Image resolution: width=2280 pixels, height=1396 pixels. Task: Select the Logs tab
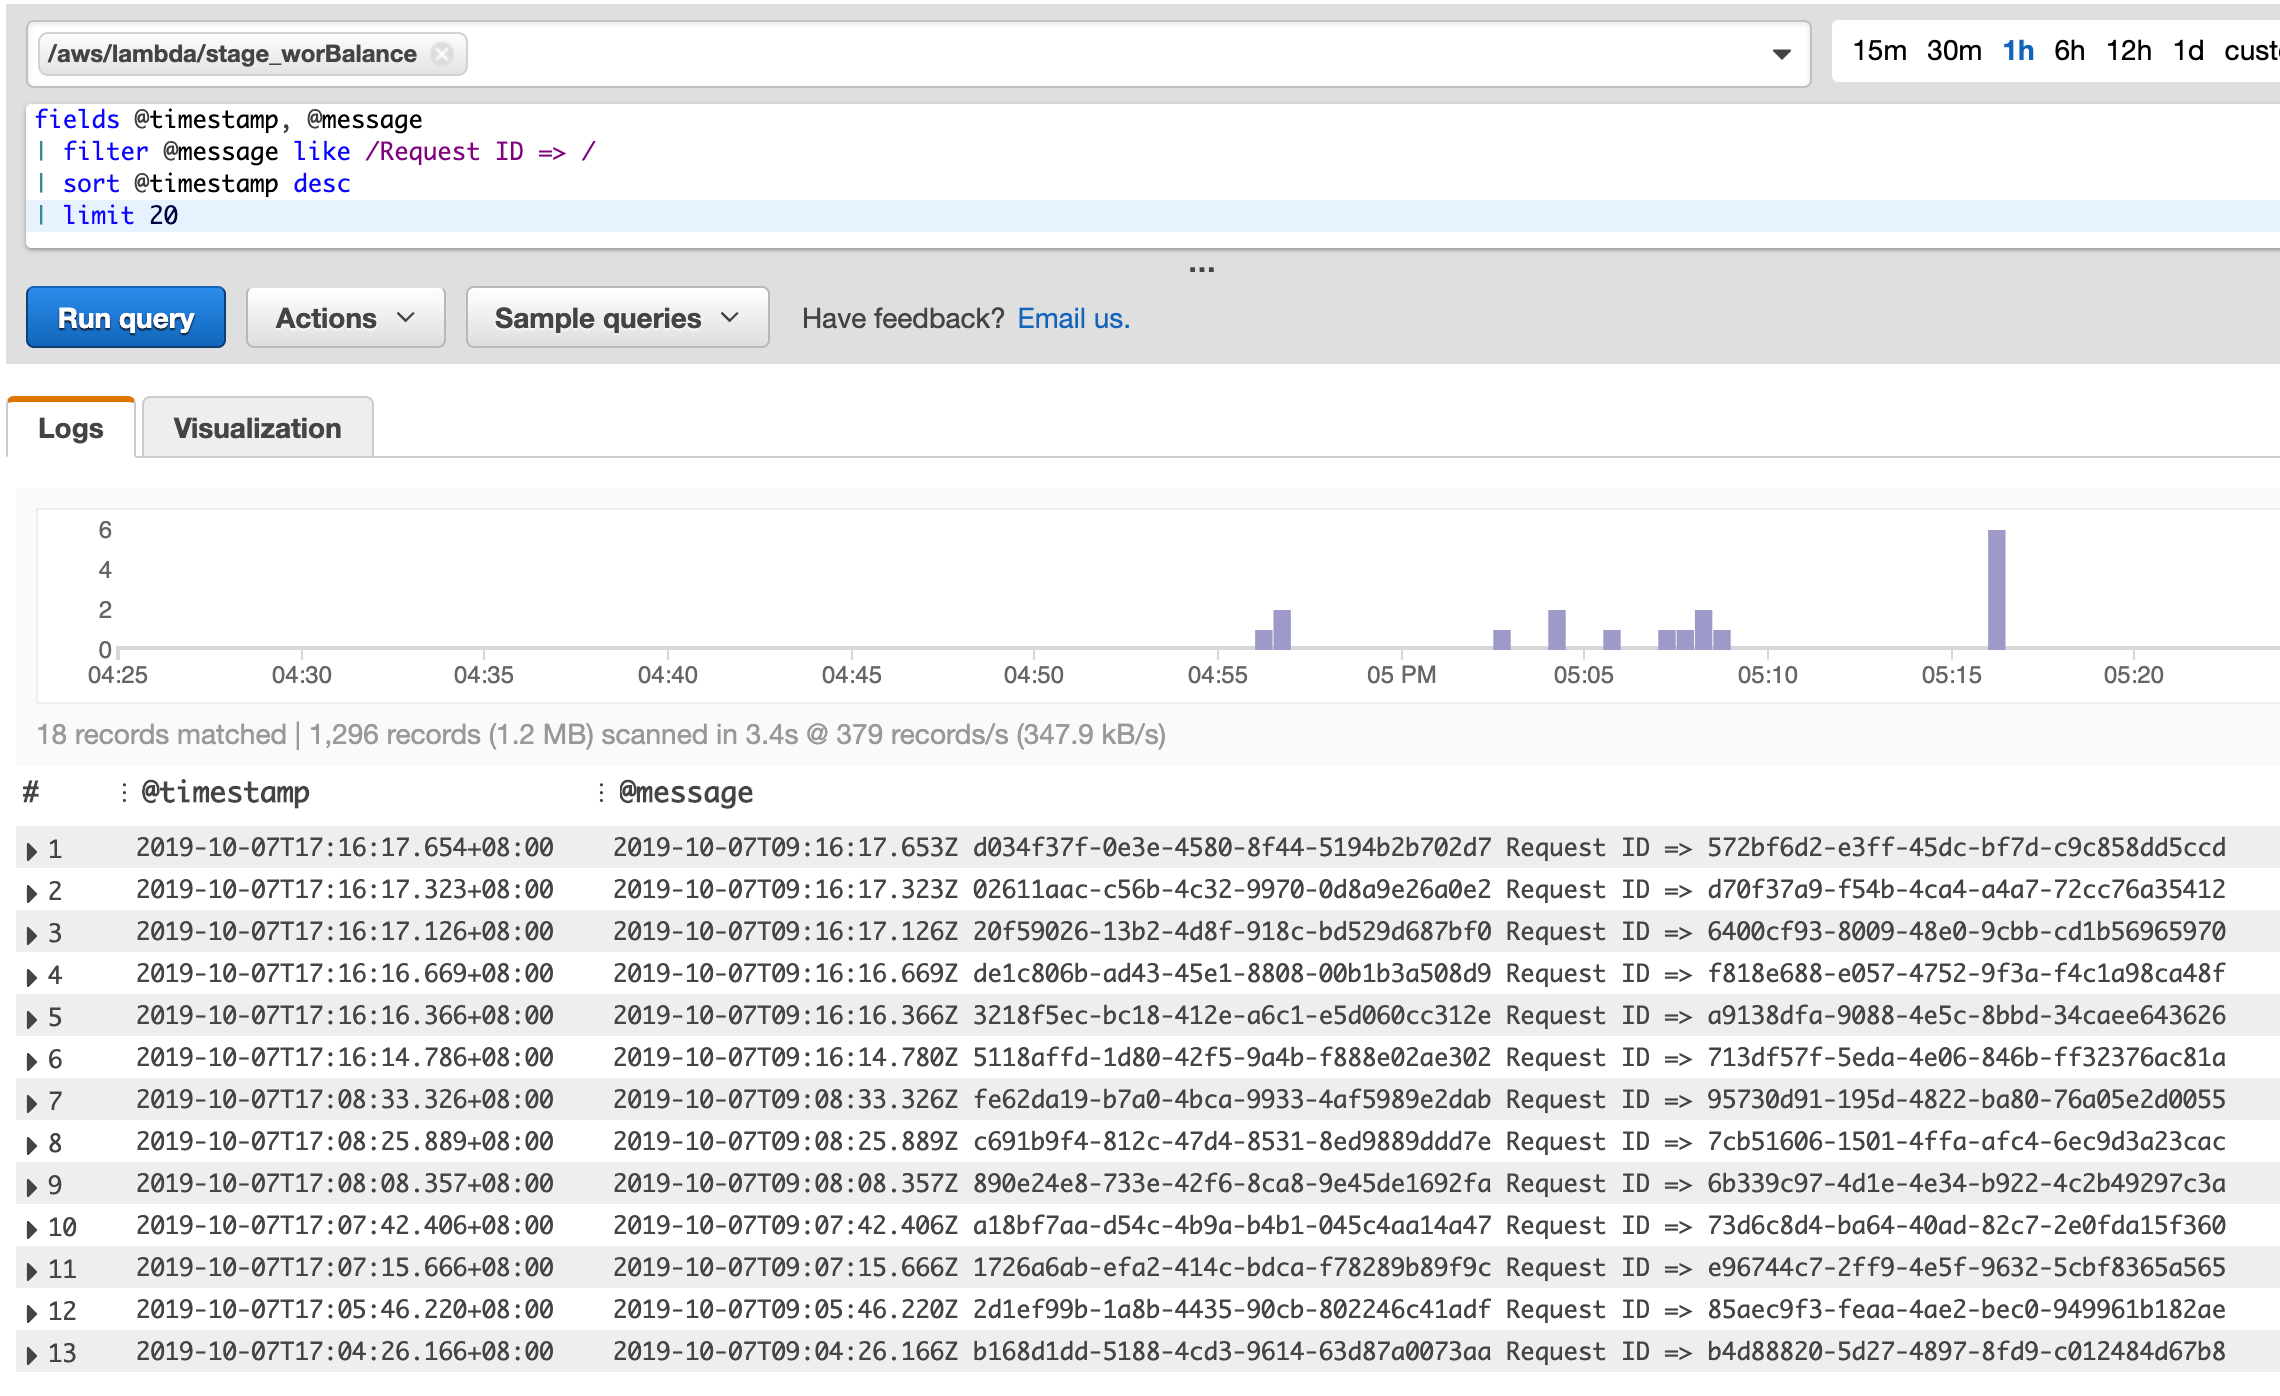(71, 428)
